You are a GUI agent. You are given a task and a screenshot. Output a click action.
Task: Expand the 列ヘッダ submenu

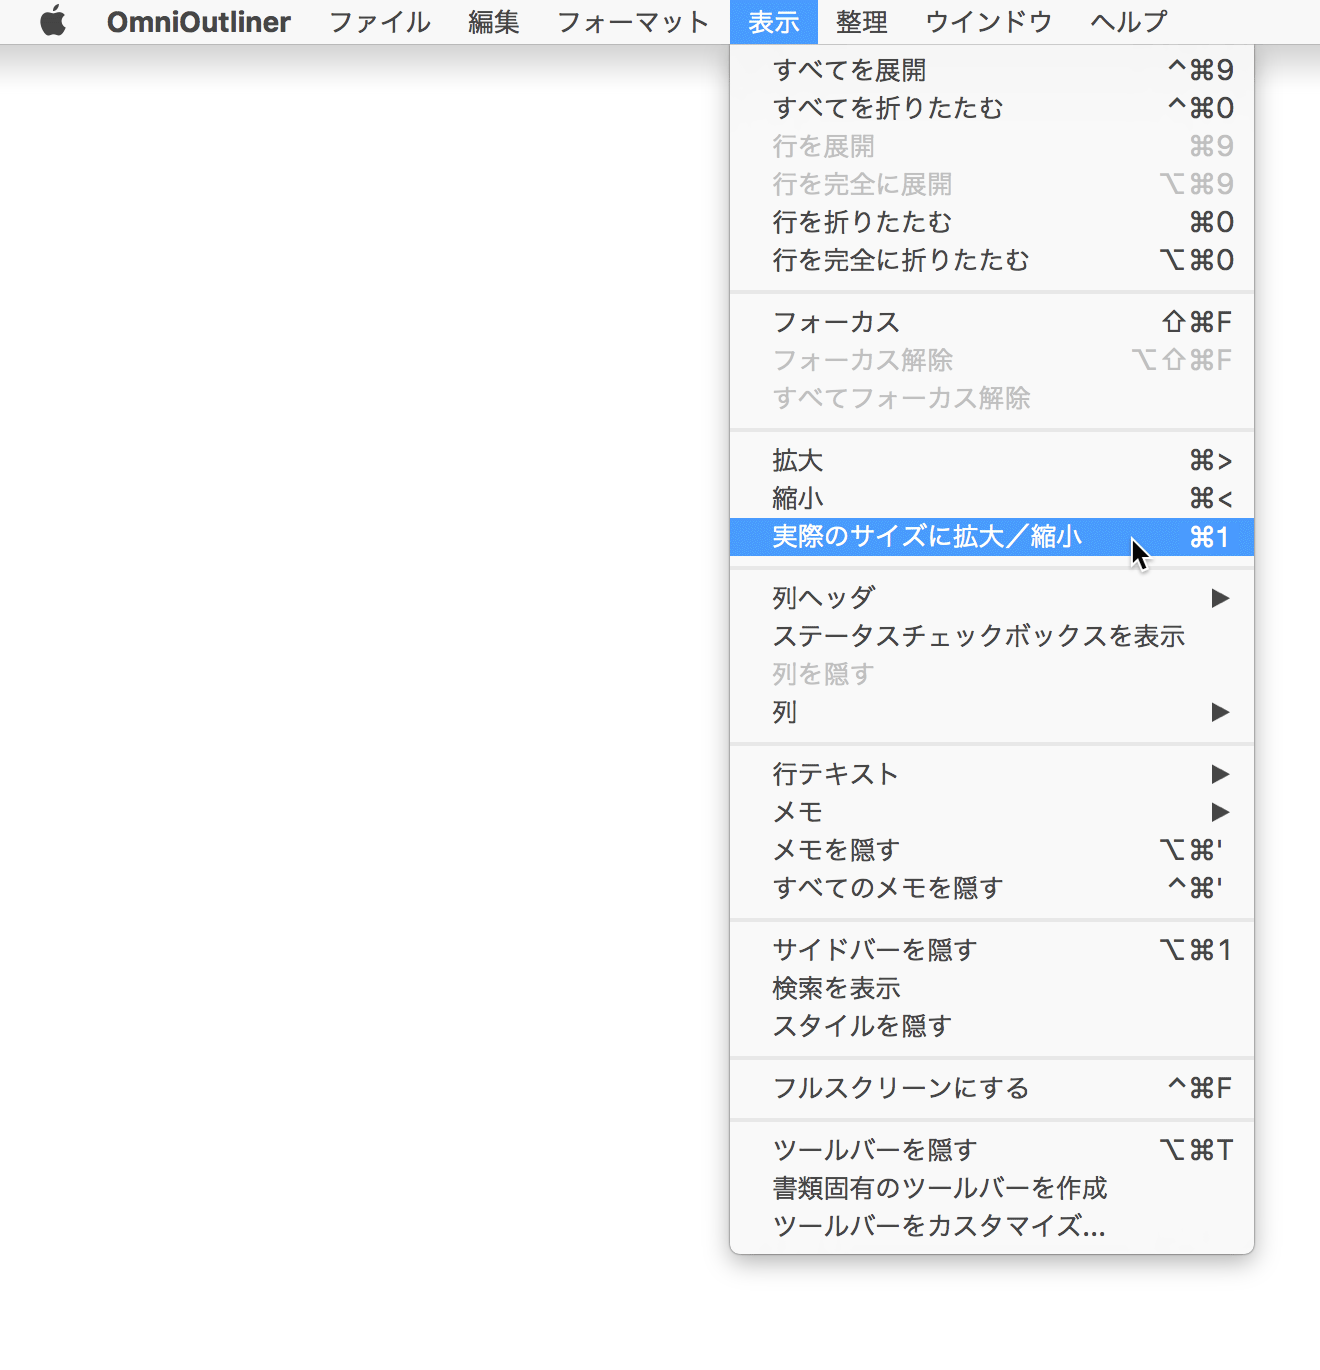tap(992, 598)
